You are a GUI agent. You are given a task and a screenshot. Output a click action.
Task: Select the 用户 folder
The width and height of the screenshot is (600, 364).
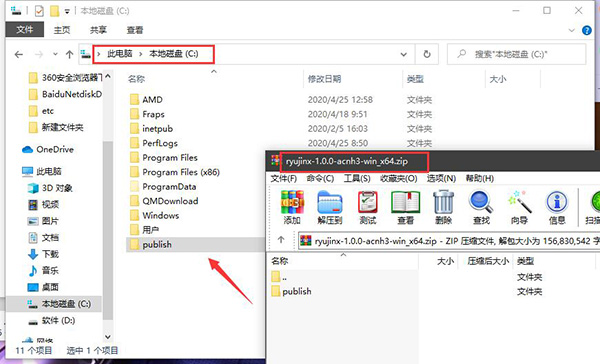pos(144,230)
